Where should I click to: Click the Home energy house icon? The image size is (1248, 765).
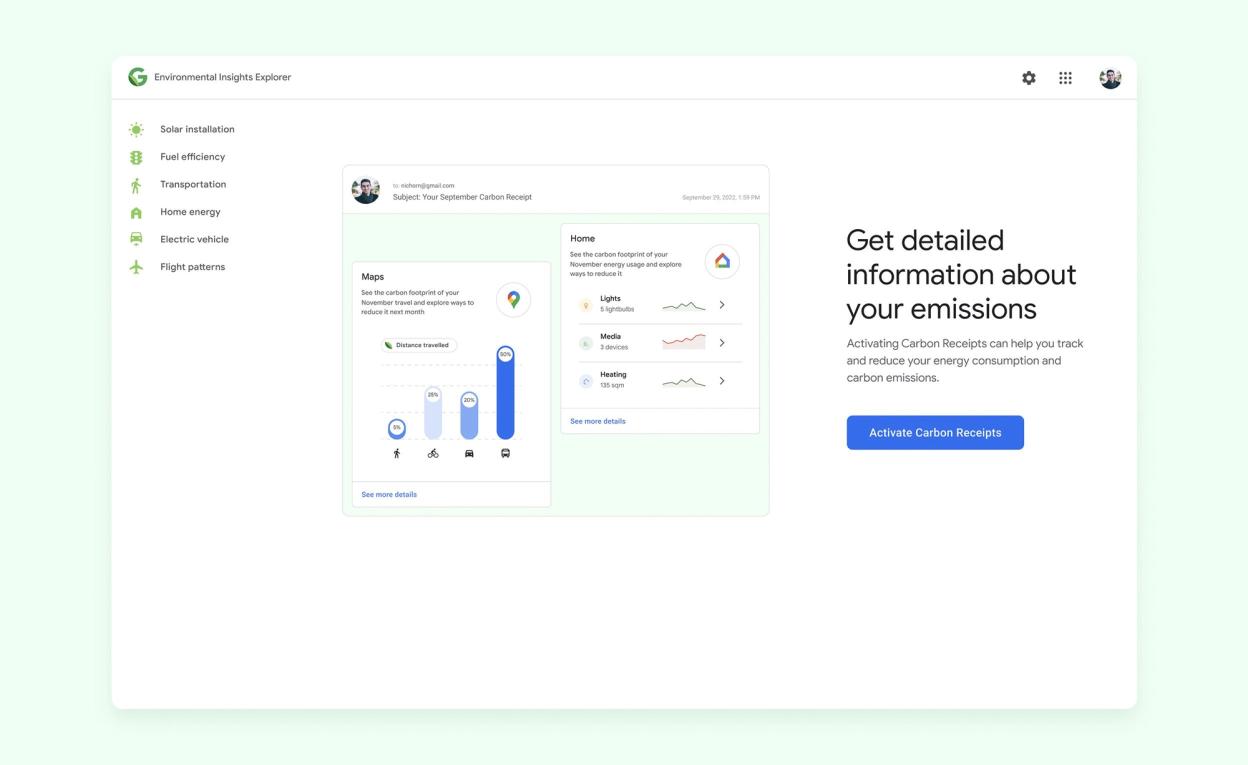(136, 212)
